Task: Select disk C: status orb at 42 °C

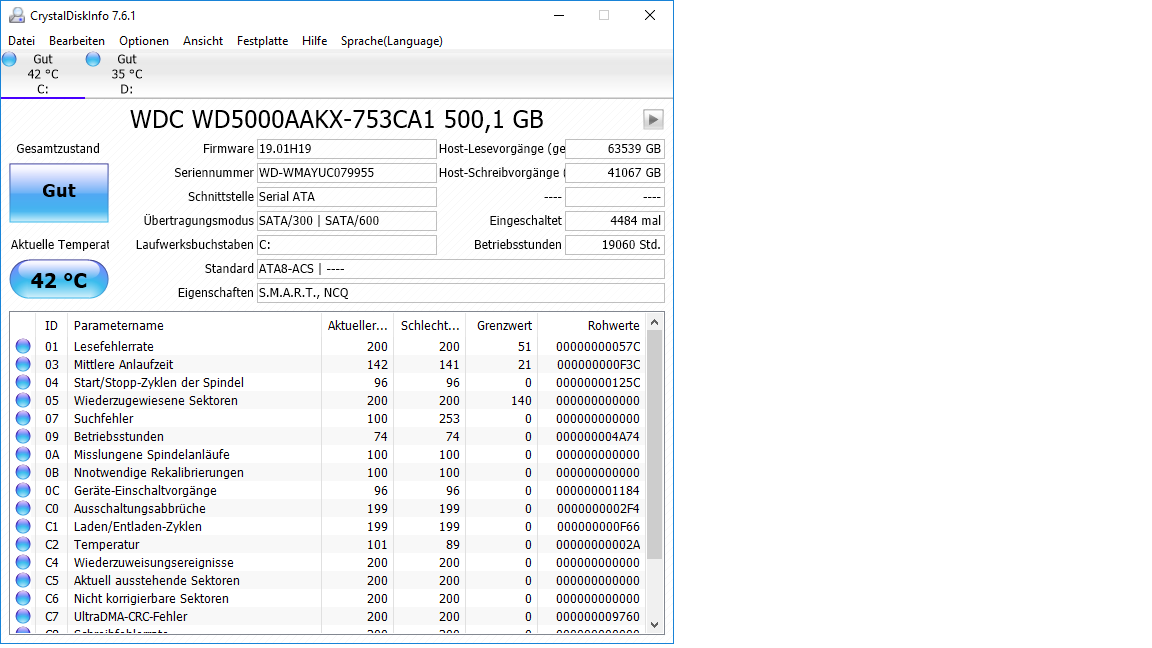Action: tap(10, 60)
